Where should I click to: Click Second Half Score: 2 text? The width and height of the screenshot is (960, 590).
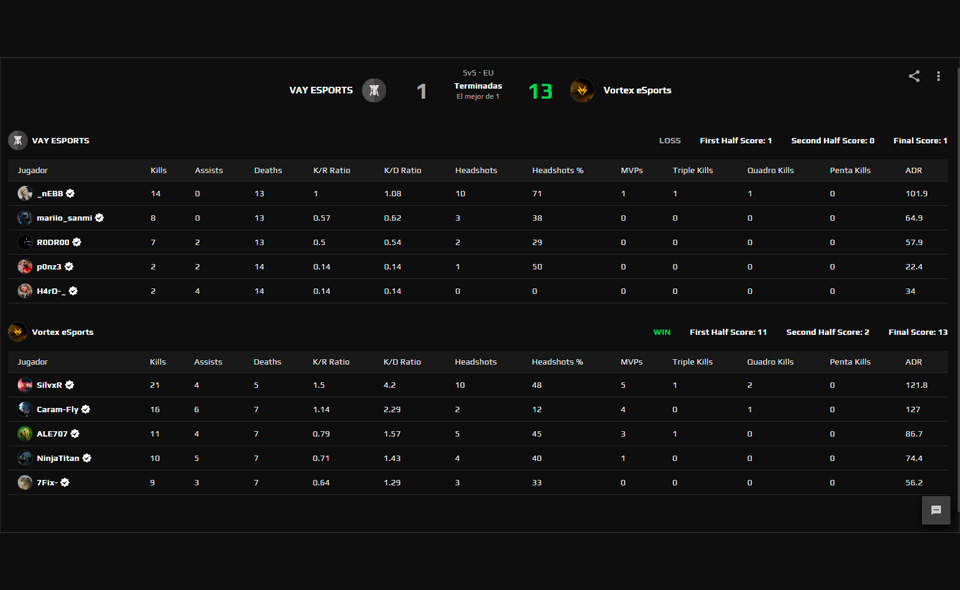point(828,332)
